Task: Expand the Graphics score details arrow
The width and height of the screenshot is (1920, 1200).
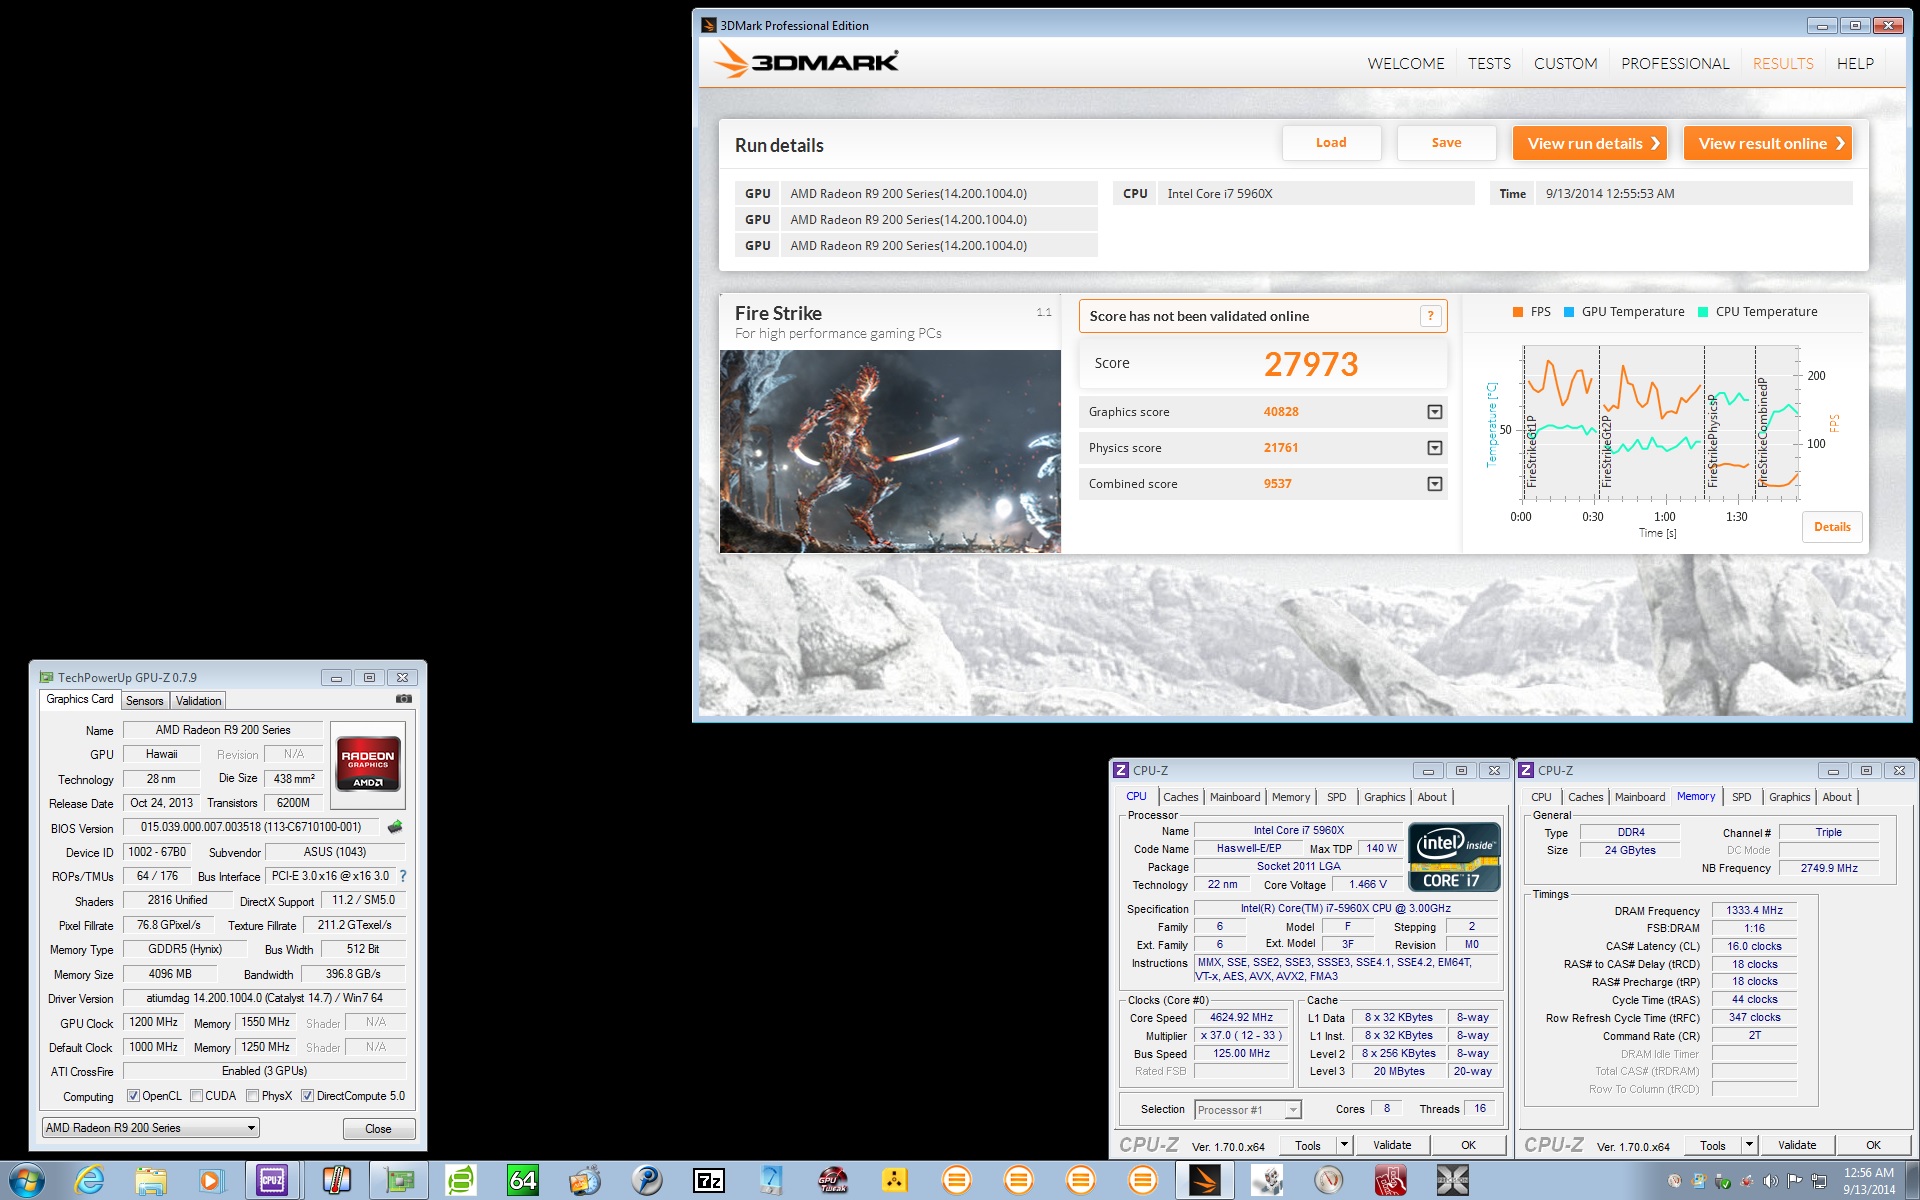Action: (1435, 412)
